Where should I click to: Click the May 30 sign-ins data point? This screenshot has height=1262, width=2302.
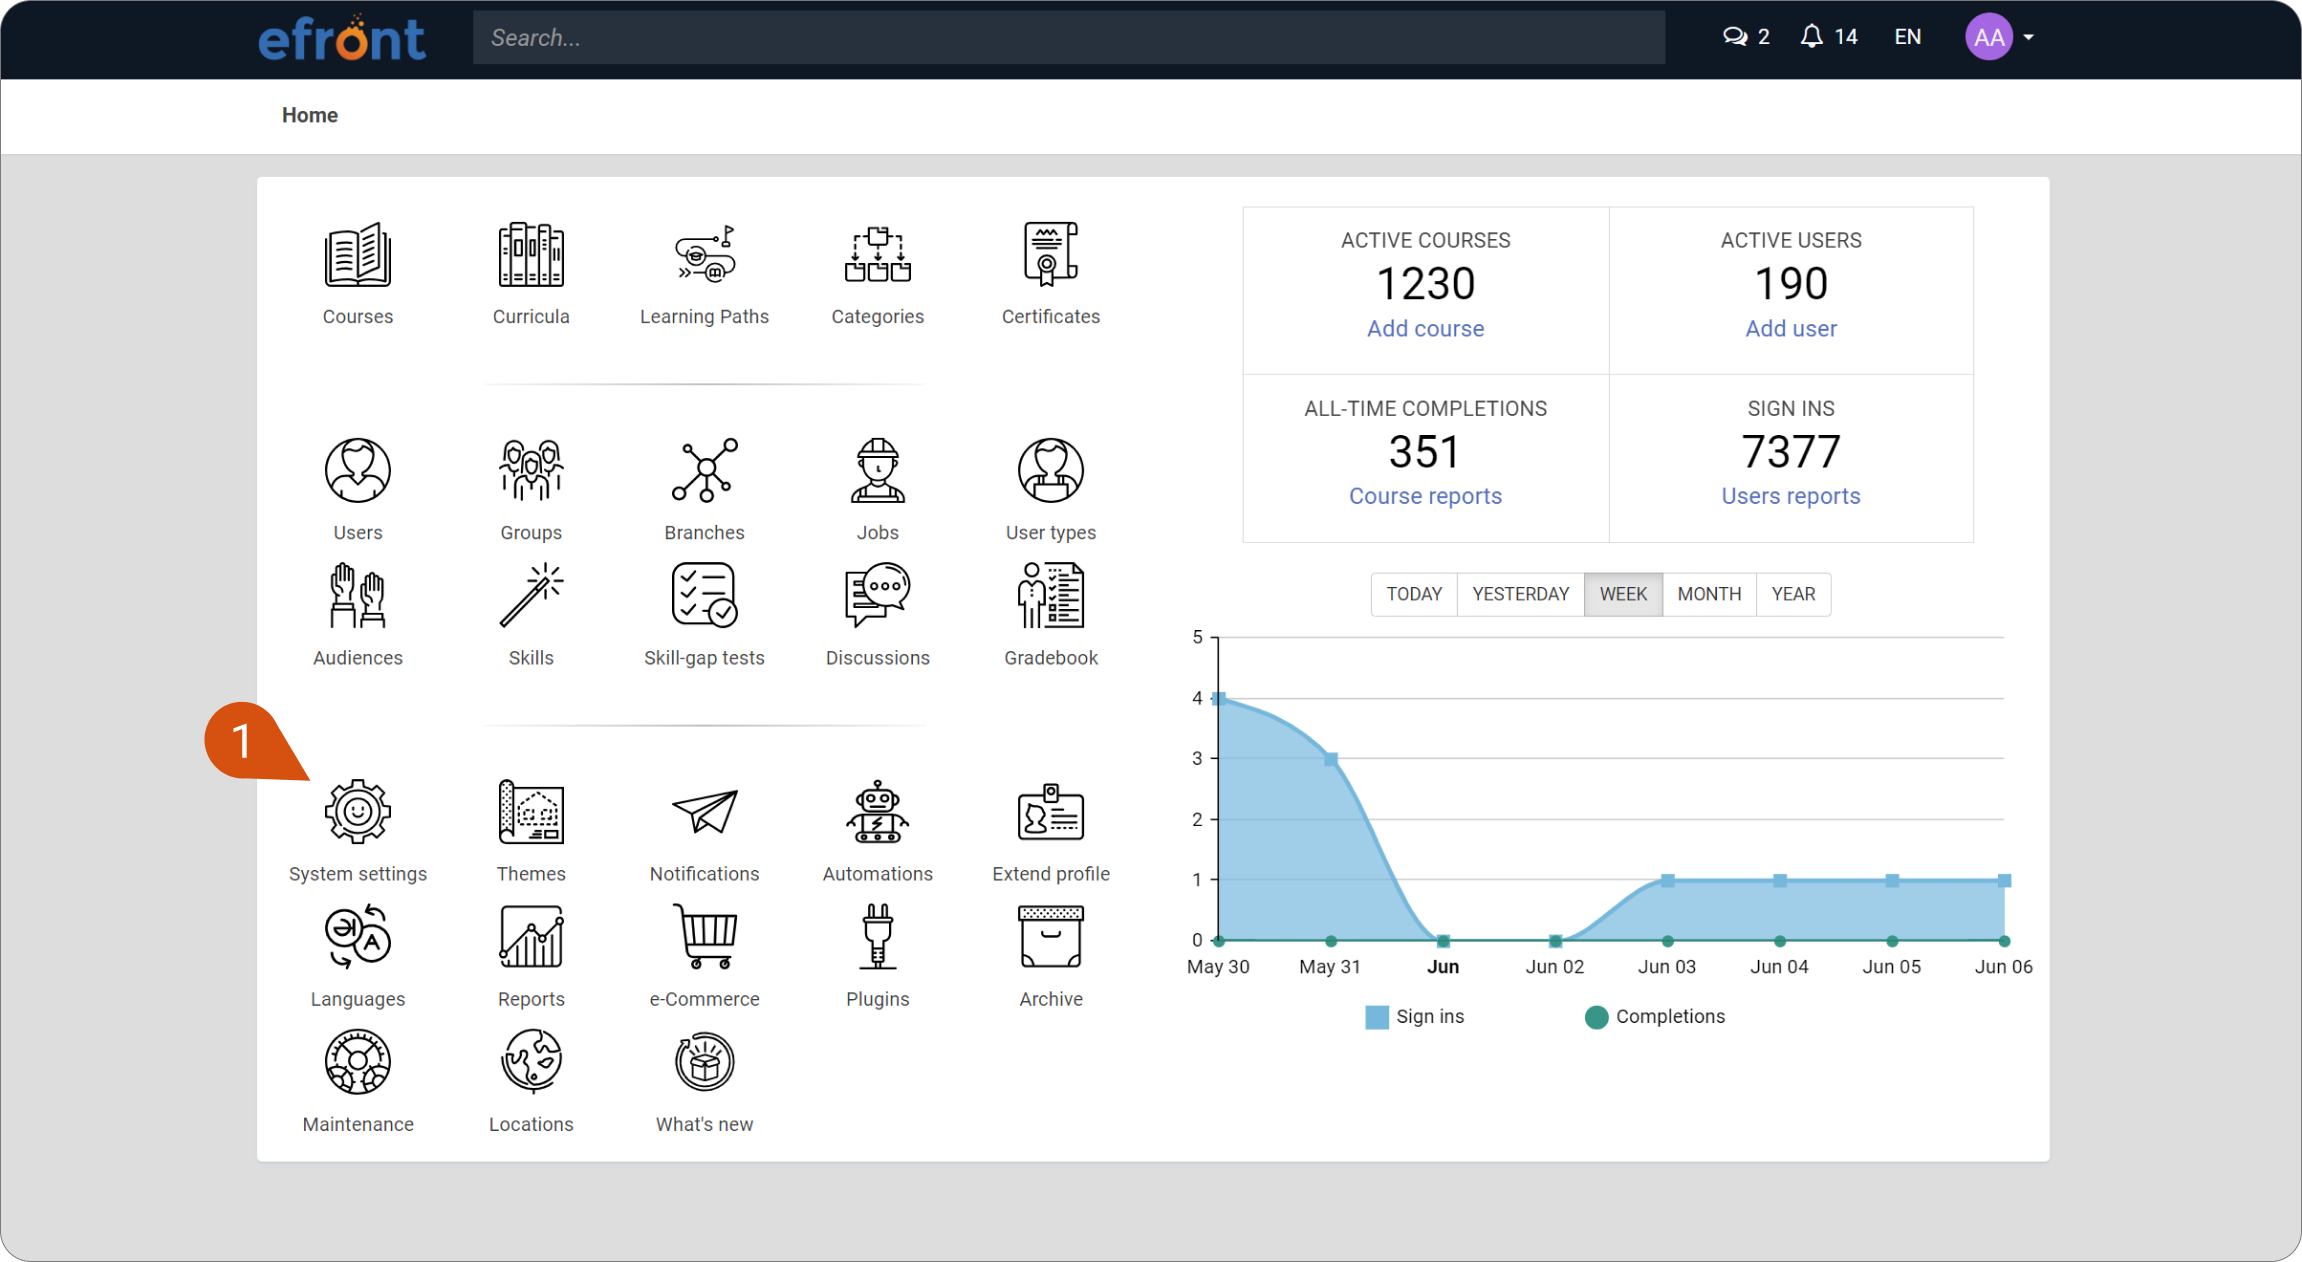[1219, 698]
